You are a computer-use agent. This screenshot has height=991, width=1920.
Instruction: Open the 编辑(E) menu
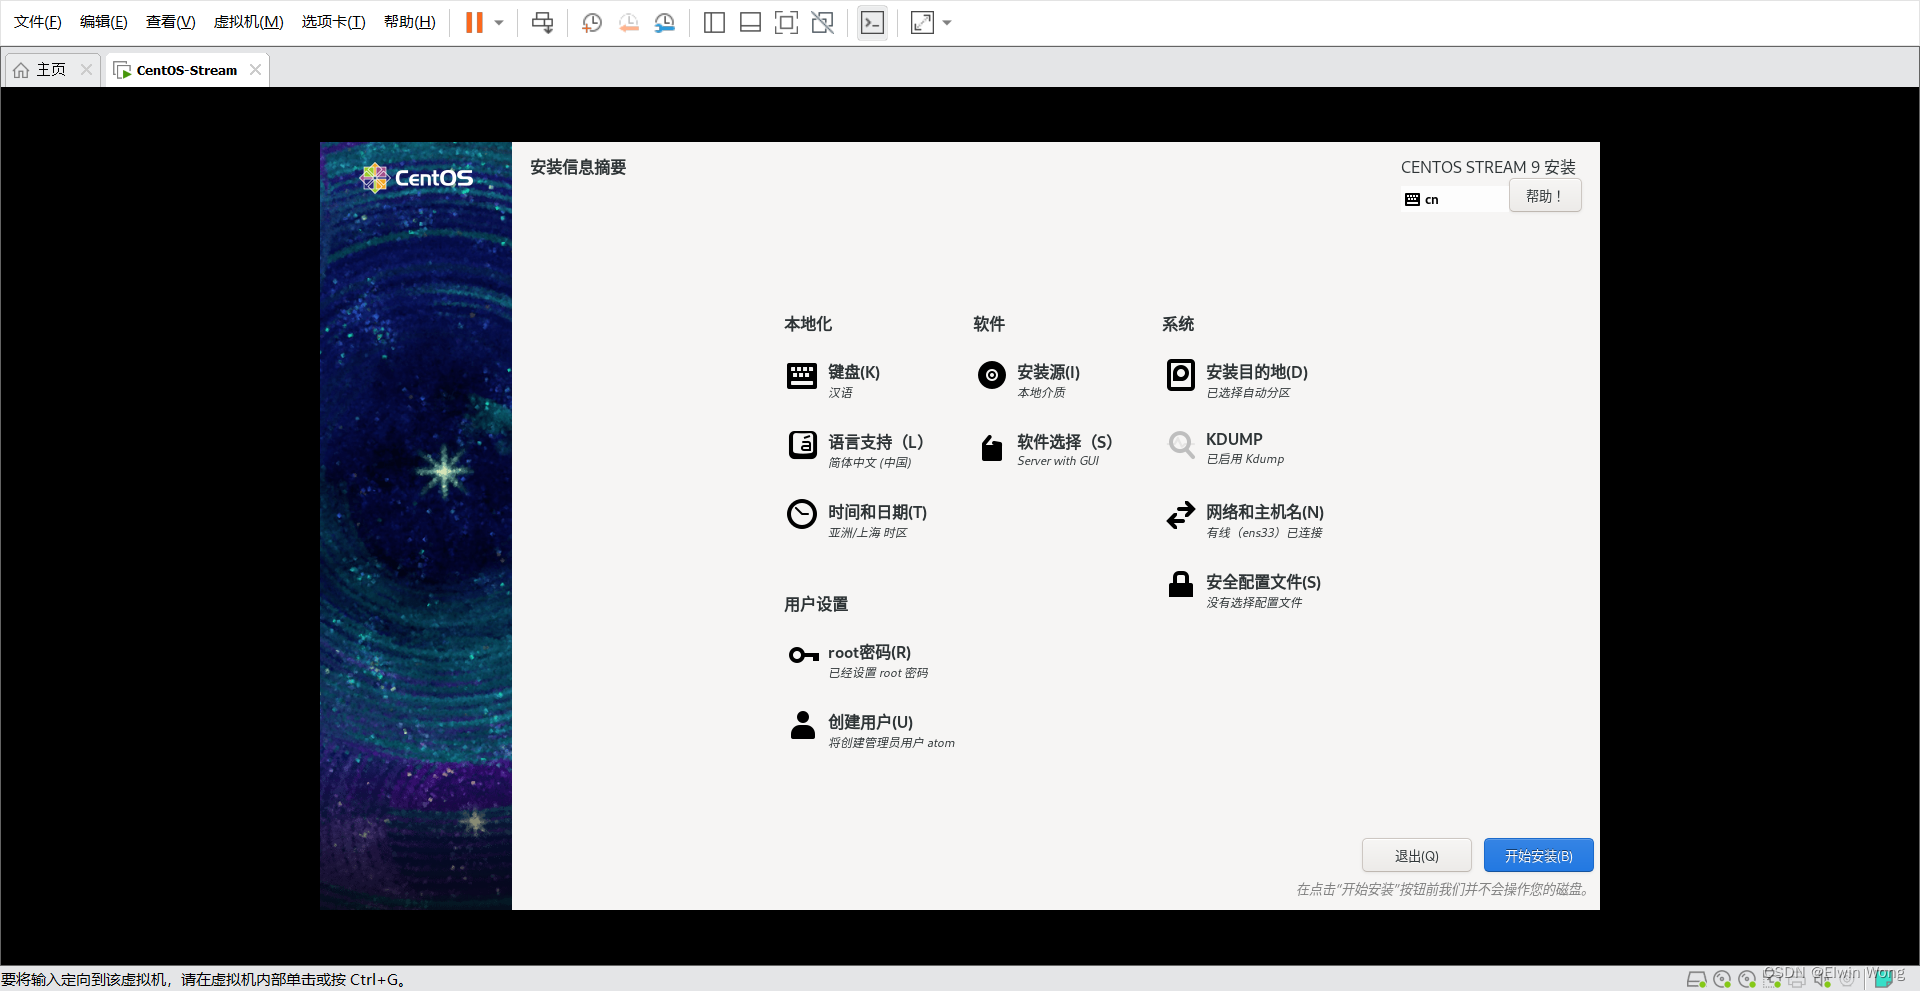click(x=104, y=22)
